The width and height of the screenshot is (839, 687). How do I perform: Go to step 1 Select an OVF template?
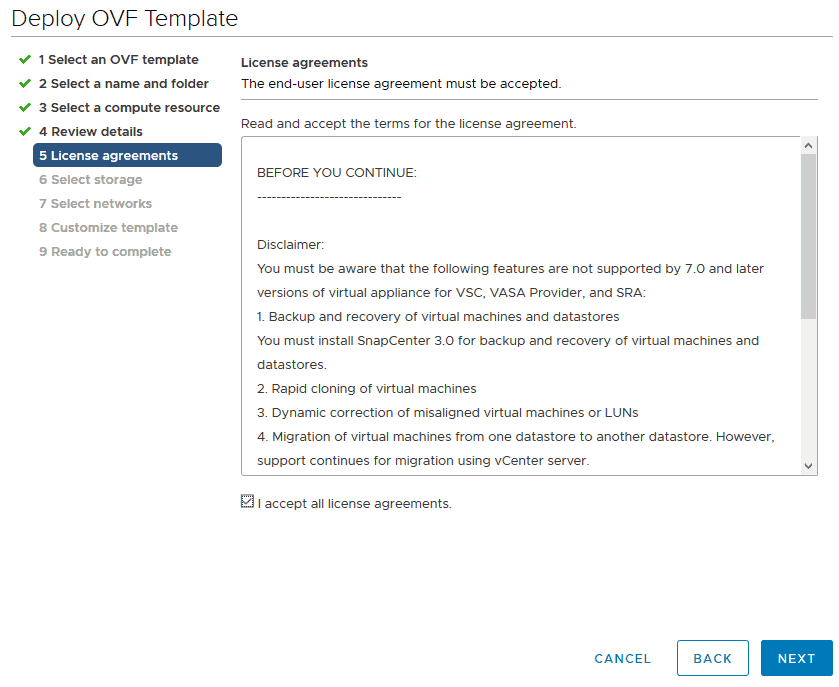(x=118, y=60)
